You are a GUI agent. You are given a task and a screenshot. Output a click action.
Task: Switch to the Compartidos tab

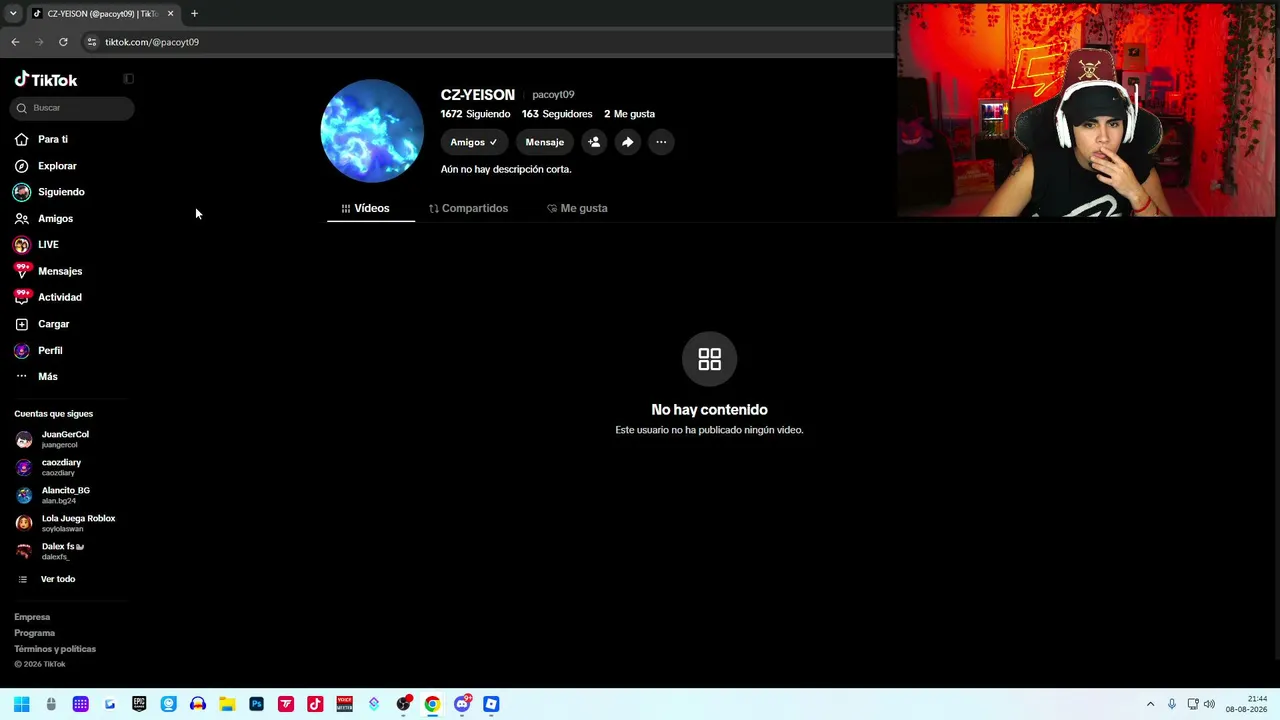(468, 208)
